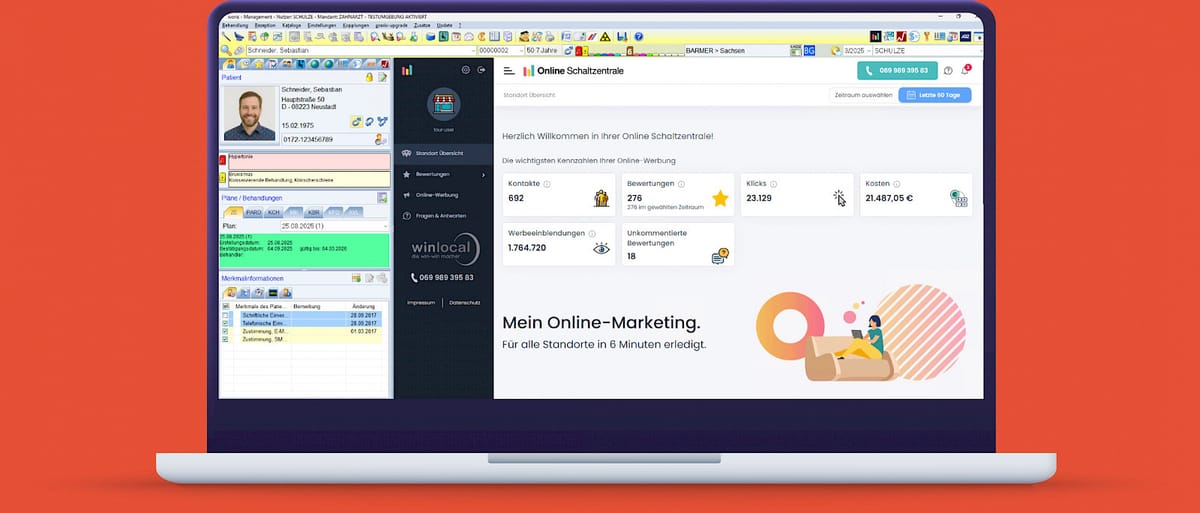The width and height of the screenshot is (1200, 513).
Task: Click the black bar chart icon in top-right toolbar
Action: 875,36
